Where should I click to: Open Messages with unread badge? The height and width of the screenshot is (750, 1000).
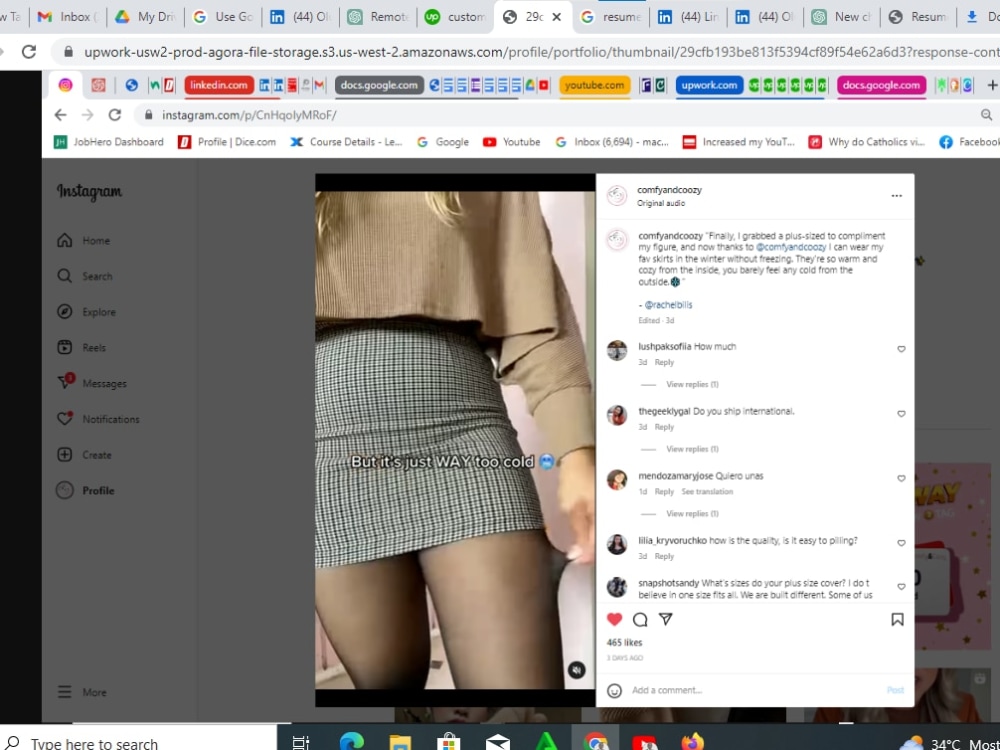pyautogui.click(x=92, y=383)
